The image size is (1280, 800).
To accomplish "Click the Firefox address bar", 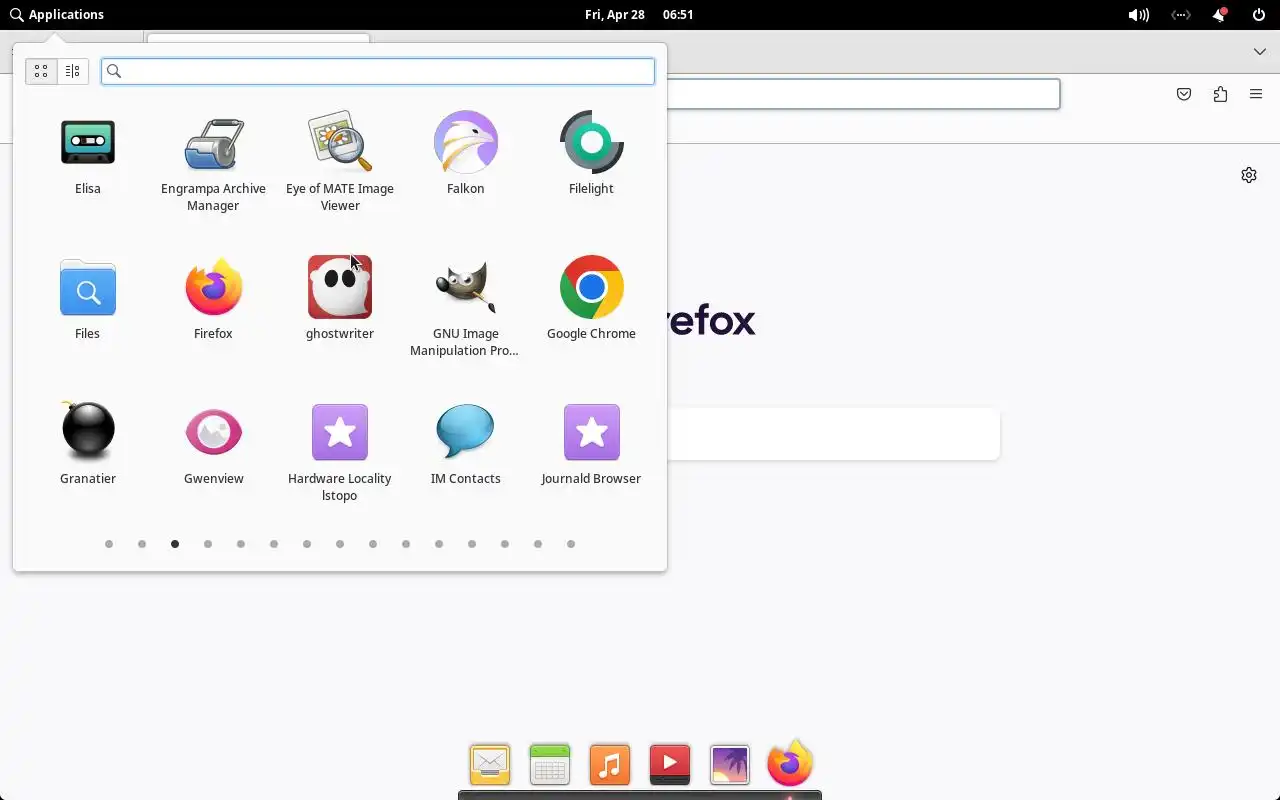I will [x=863, y=94].
